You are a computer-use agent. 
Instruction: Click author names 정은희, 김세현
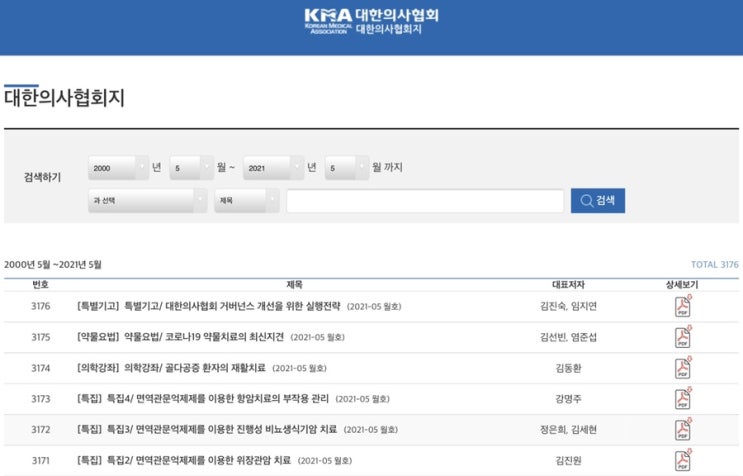pos(568,429)
